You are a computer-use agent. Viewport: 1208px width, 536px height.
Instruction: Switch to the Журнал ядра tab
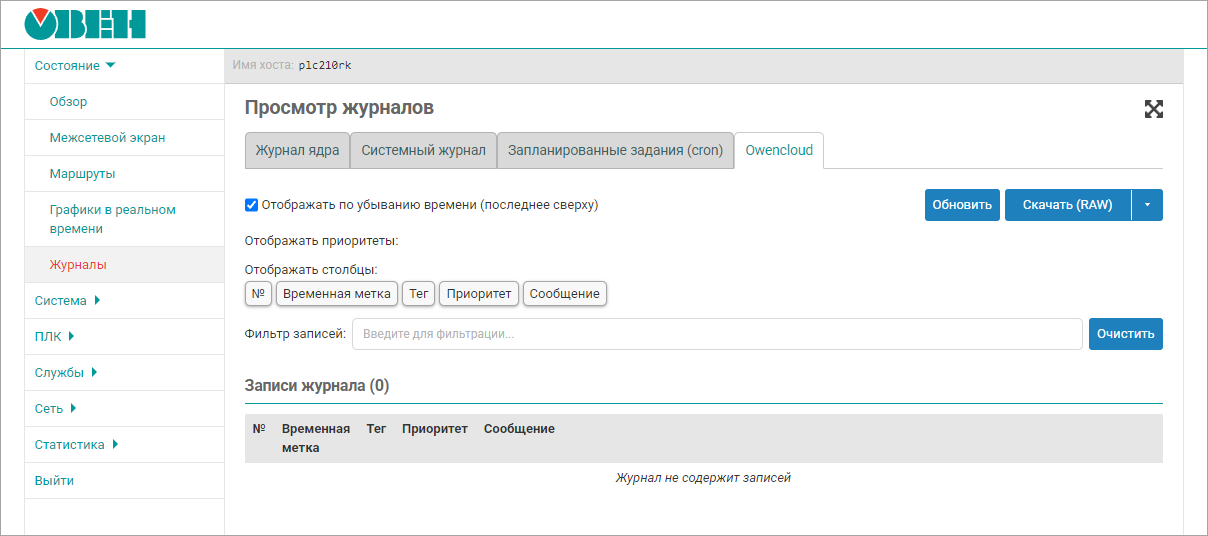point(297,151)
